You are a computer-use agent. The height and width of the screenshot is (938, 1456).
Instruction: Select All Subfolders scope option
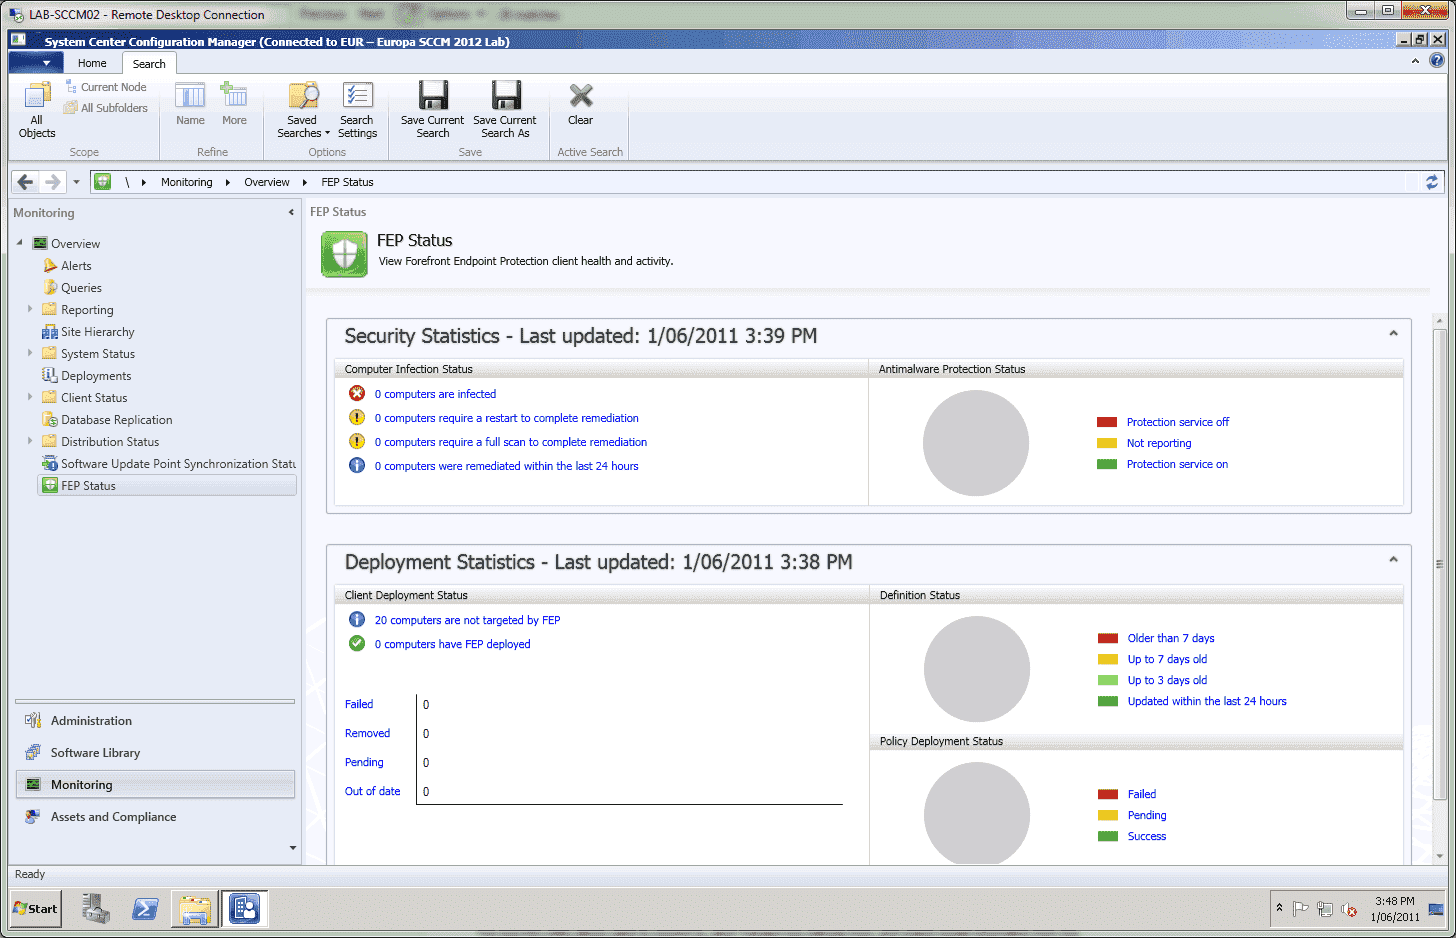(106, 108)
